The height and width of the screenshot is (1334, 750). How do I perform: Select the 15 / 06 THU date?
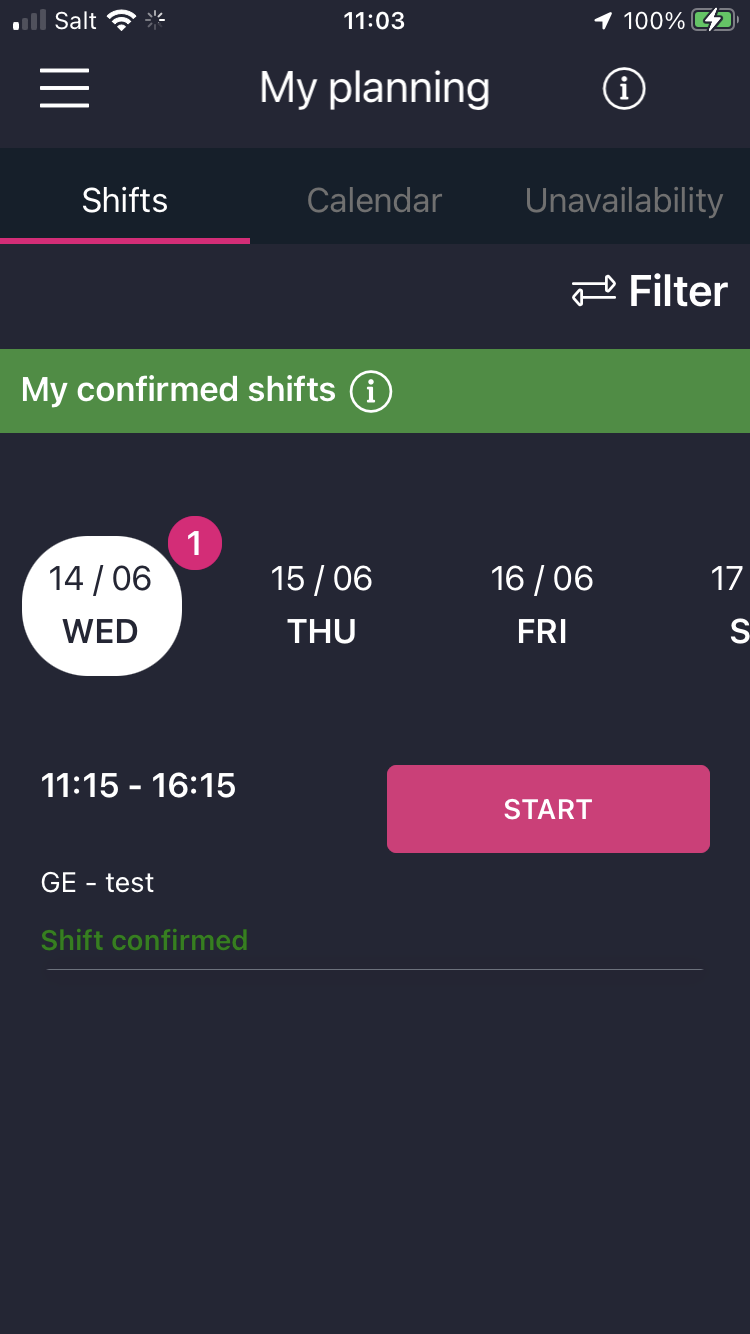321,605
